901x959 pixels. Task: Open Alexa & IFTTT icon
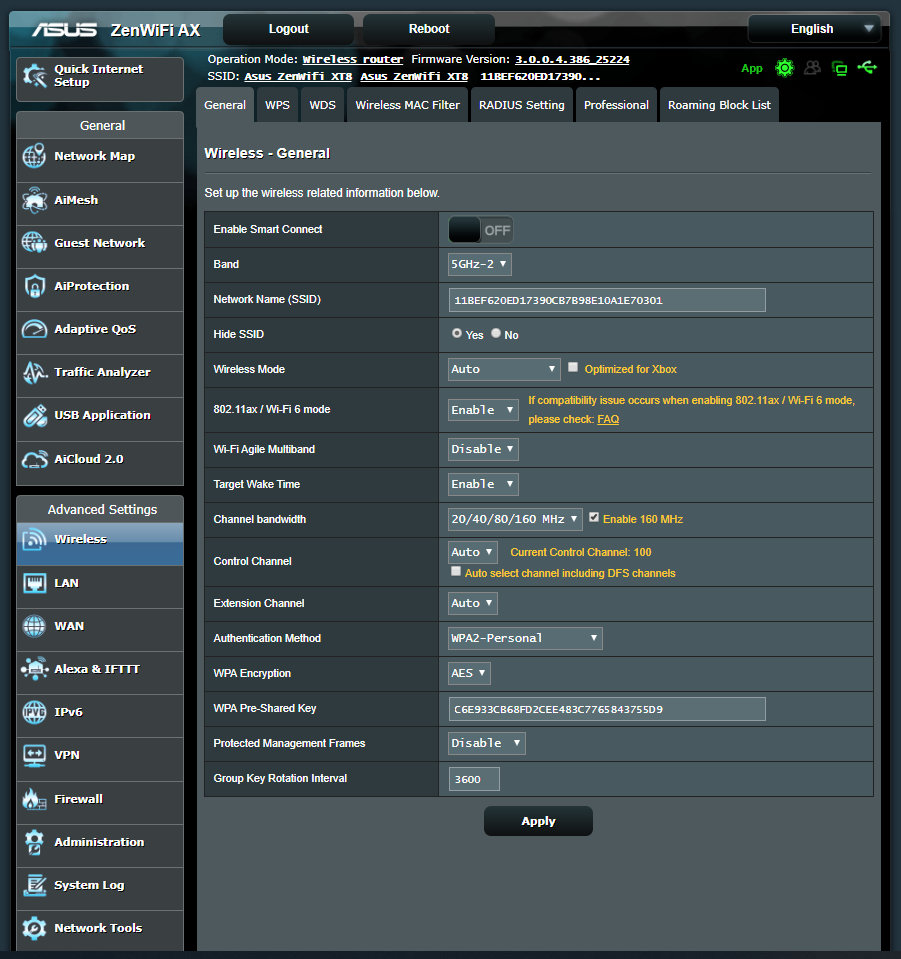click(x=34, y=669)
